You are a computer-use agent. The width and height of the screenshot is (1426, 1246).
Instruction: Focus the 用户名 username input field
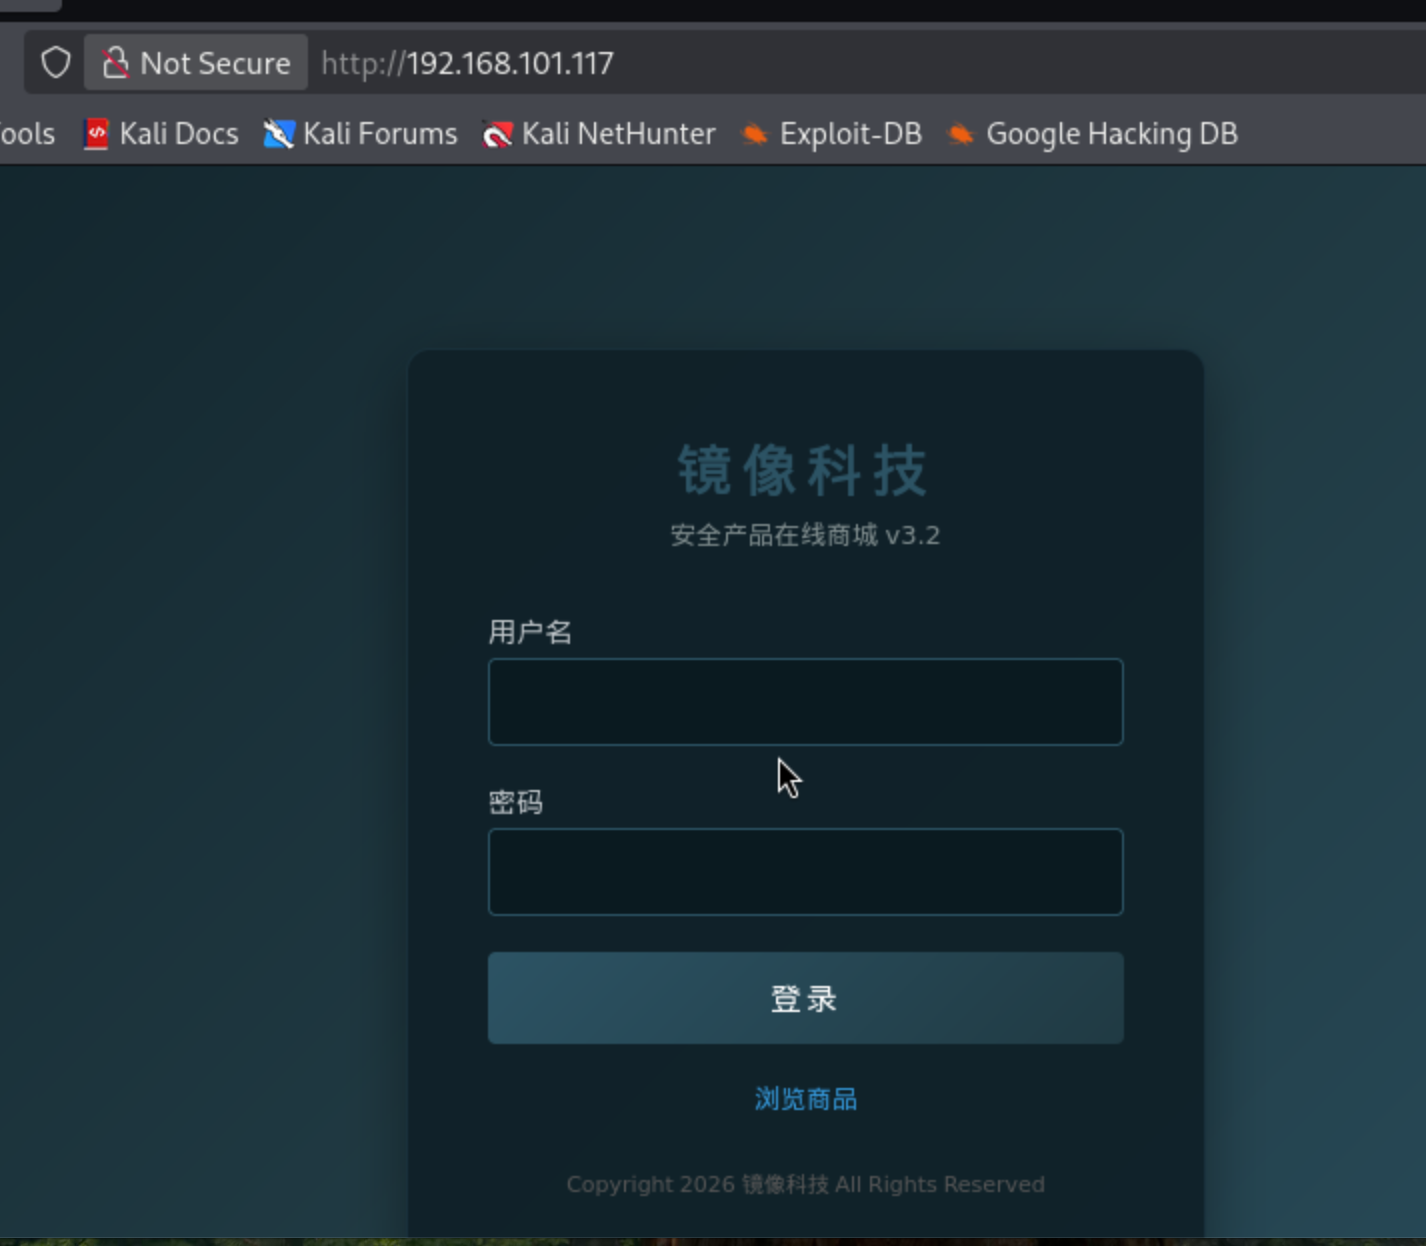coord(805,702)
